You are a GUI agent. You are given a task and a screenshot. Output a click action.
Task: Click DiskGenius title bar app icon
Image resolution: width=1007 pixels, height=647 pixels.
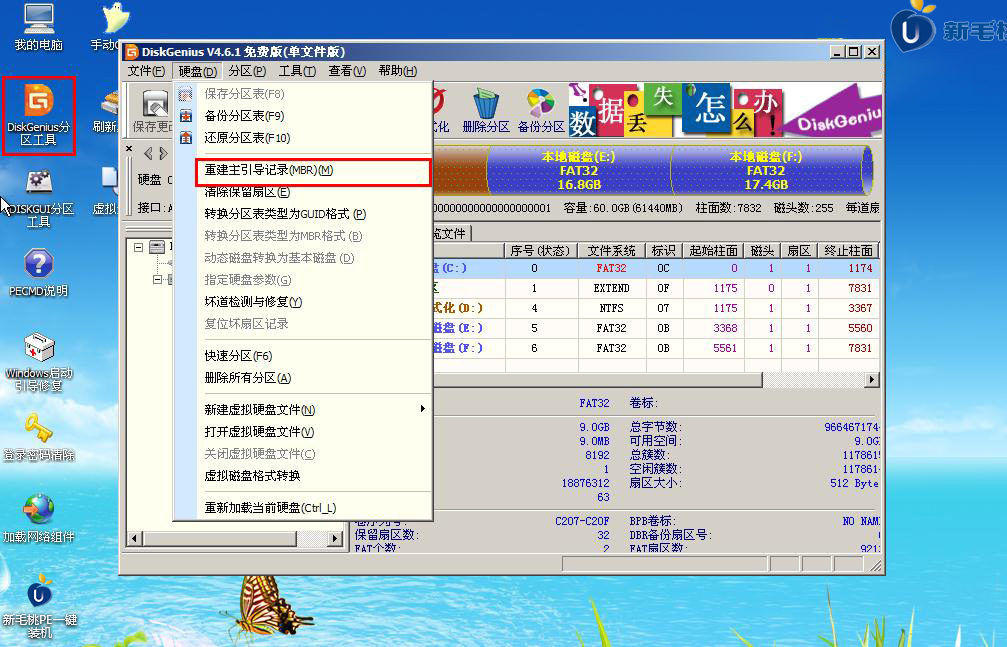(132, 52)
